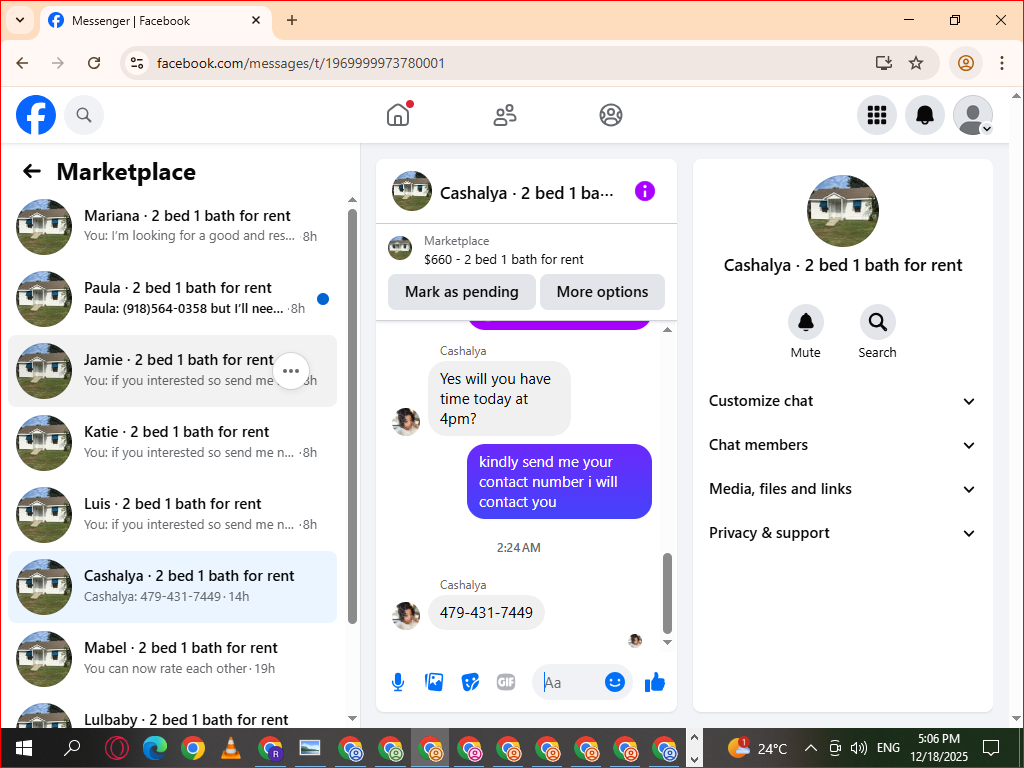Open the emoji picker in message box
The height and width of the screenshot is (768, 1024).
(615, 682)
